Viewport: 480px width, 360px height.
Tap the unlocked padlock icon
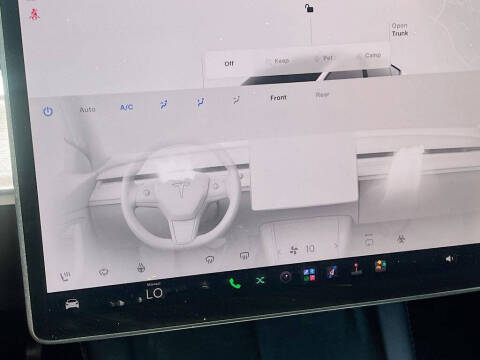[x=309, y=8]
